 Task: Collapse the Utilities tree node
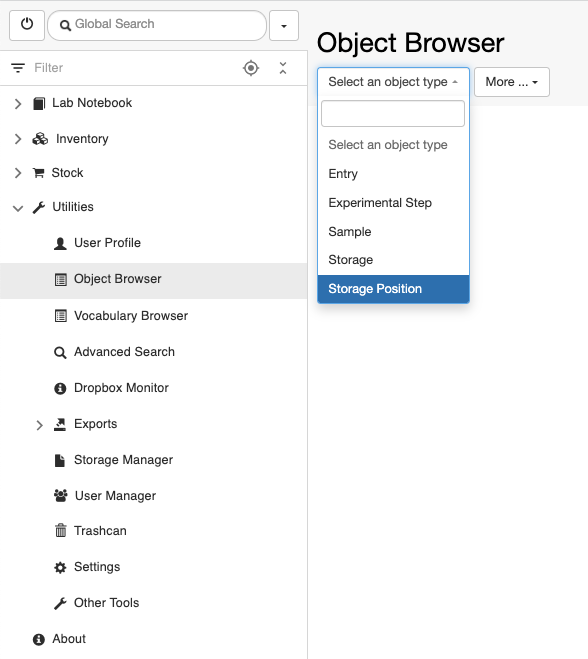click(18, 208)
